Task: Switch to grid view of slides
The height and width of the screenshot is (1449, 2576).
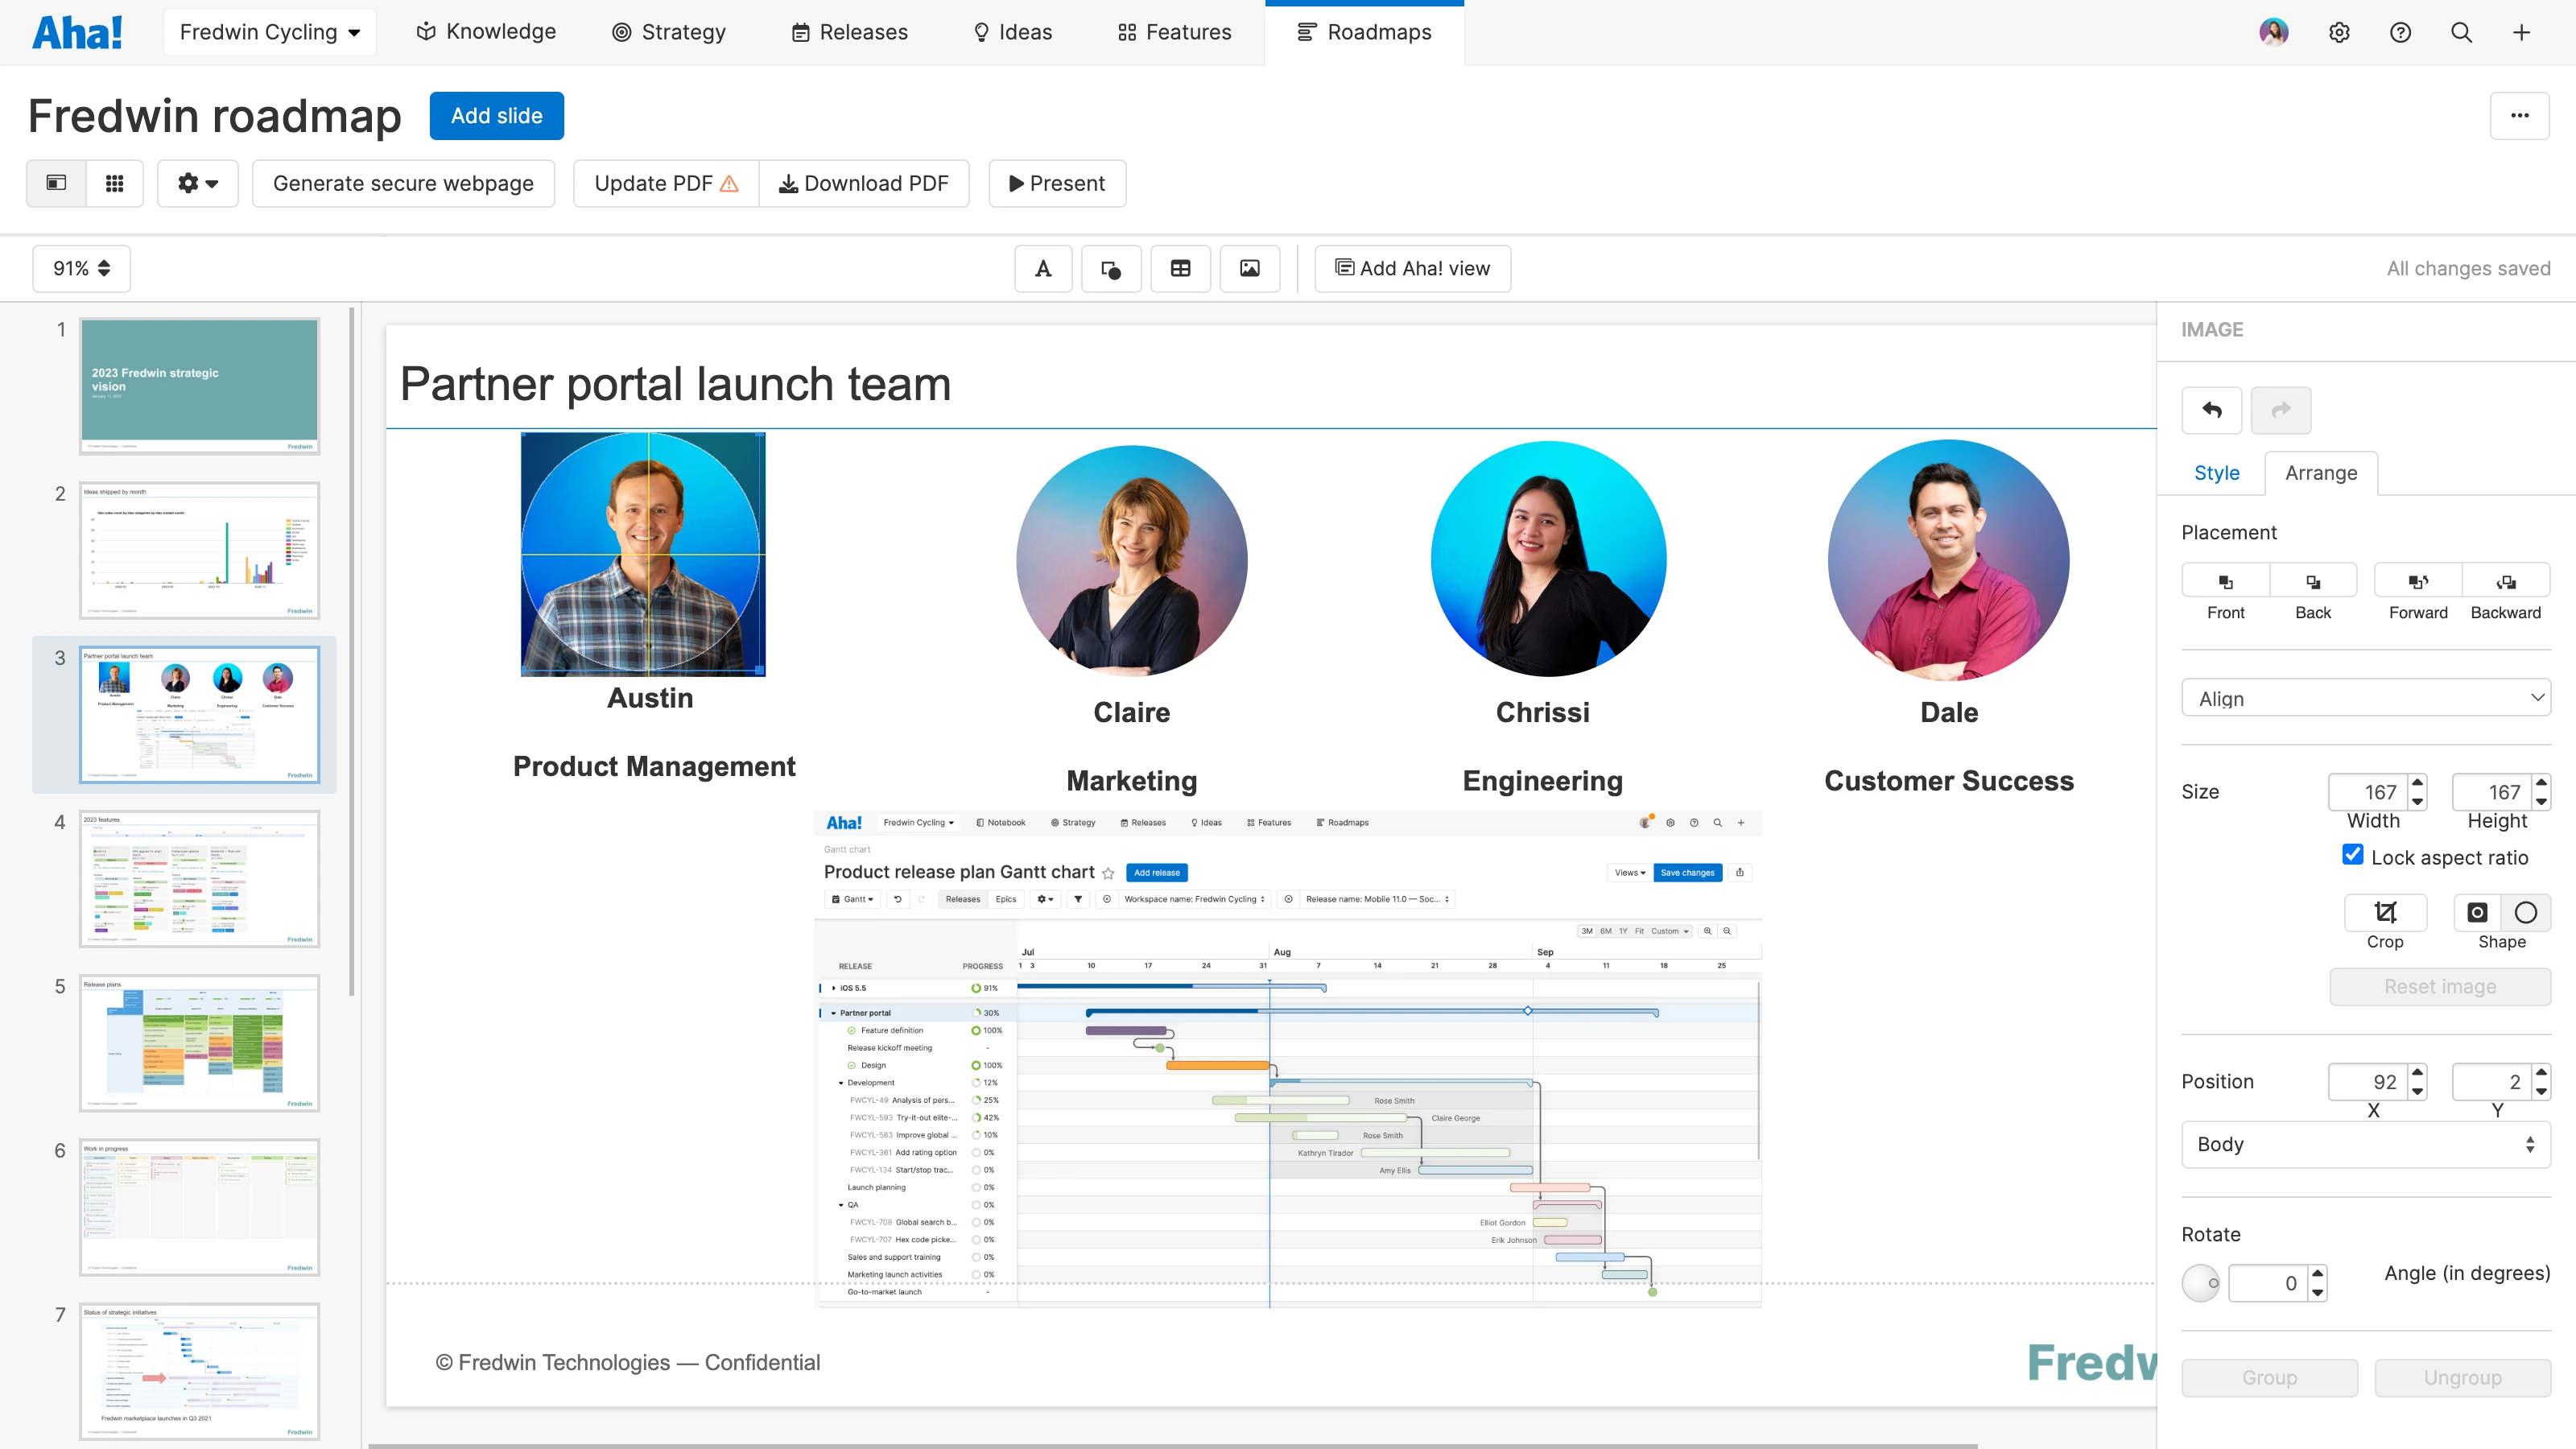Action: click(114, 183)
